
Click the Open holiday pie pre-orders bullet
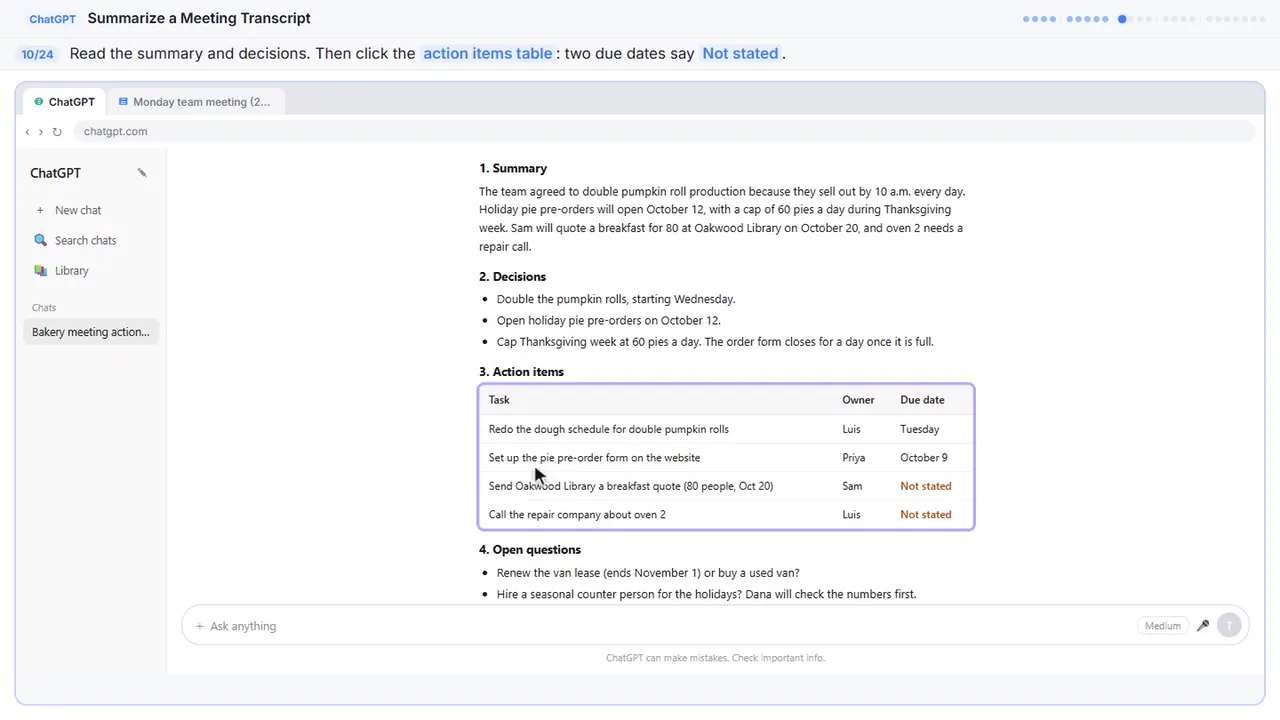coord(609,321)
